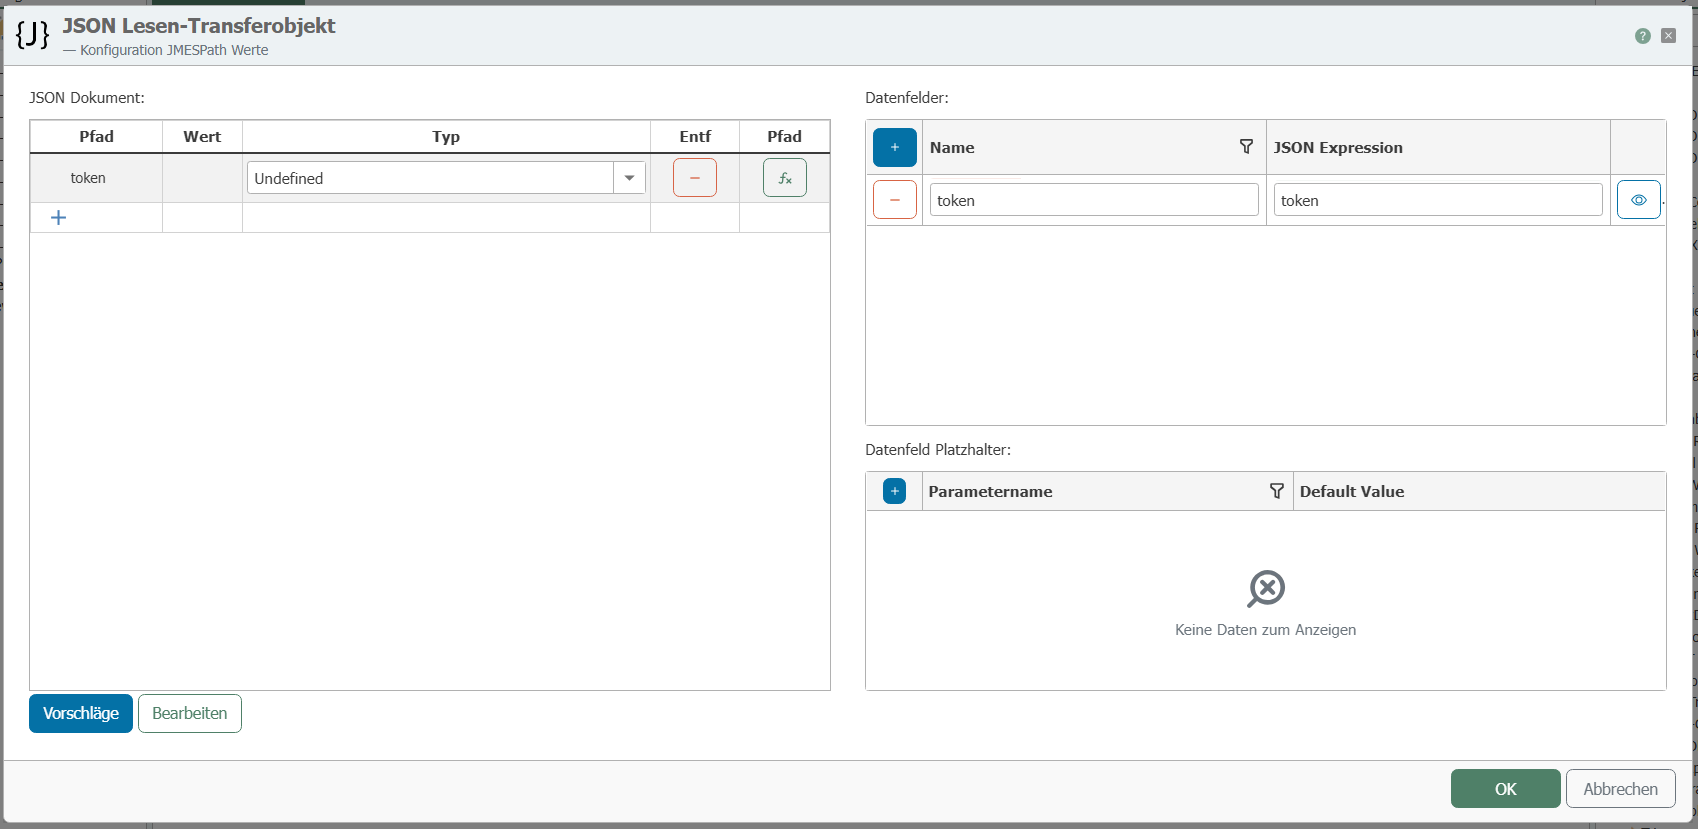The image size is (1698, 829).
Task: Click the Undefined type combo box field
Action: click(x=430, y=178)
